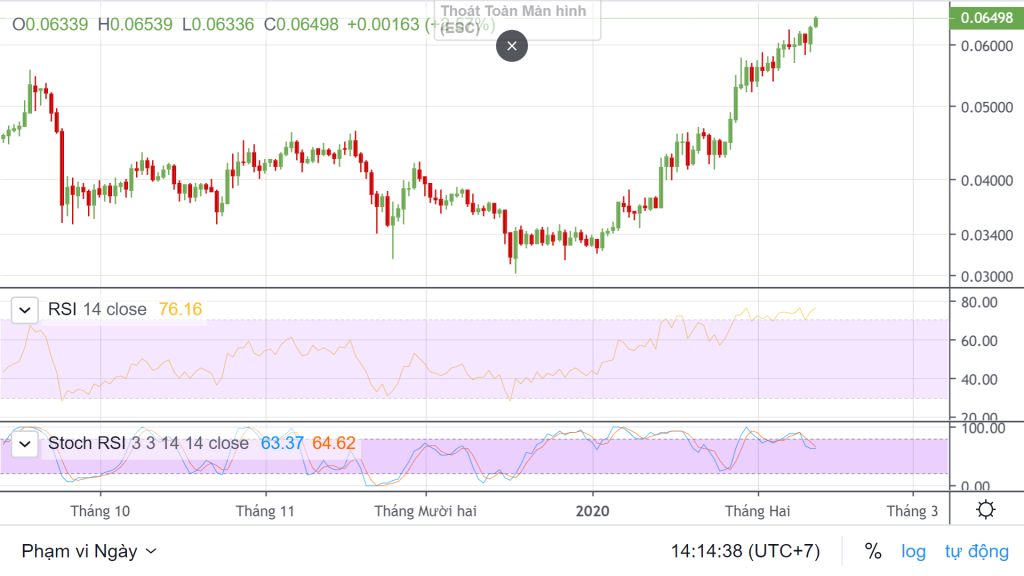Open the Phạm vi Ngày date range dropdown
The image size is (1024, 576).
[x=89, y=551]
